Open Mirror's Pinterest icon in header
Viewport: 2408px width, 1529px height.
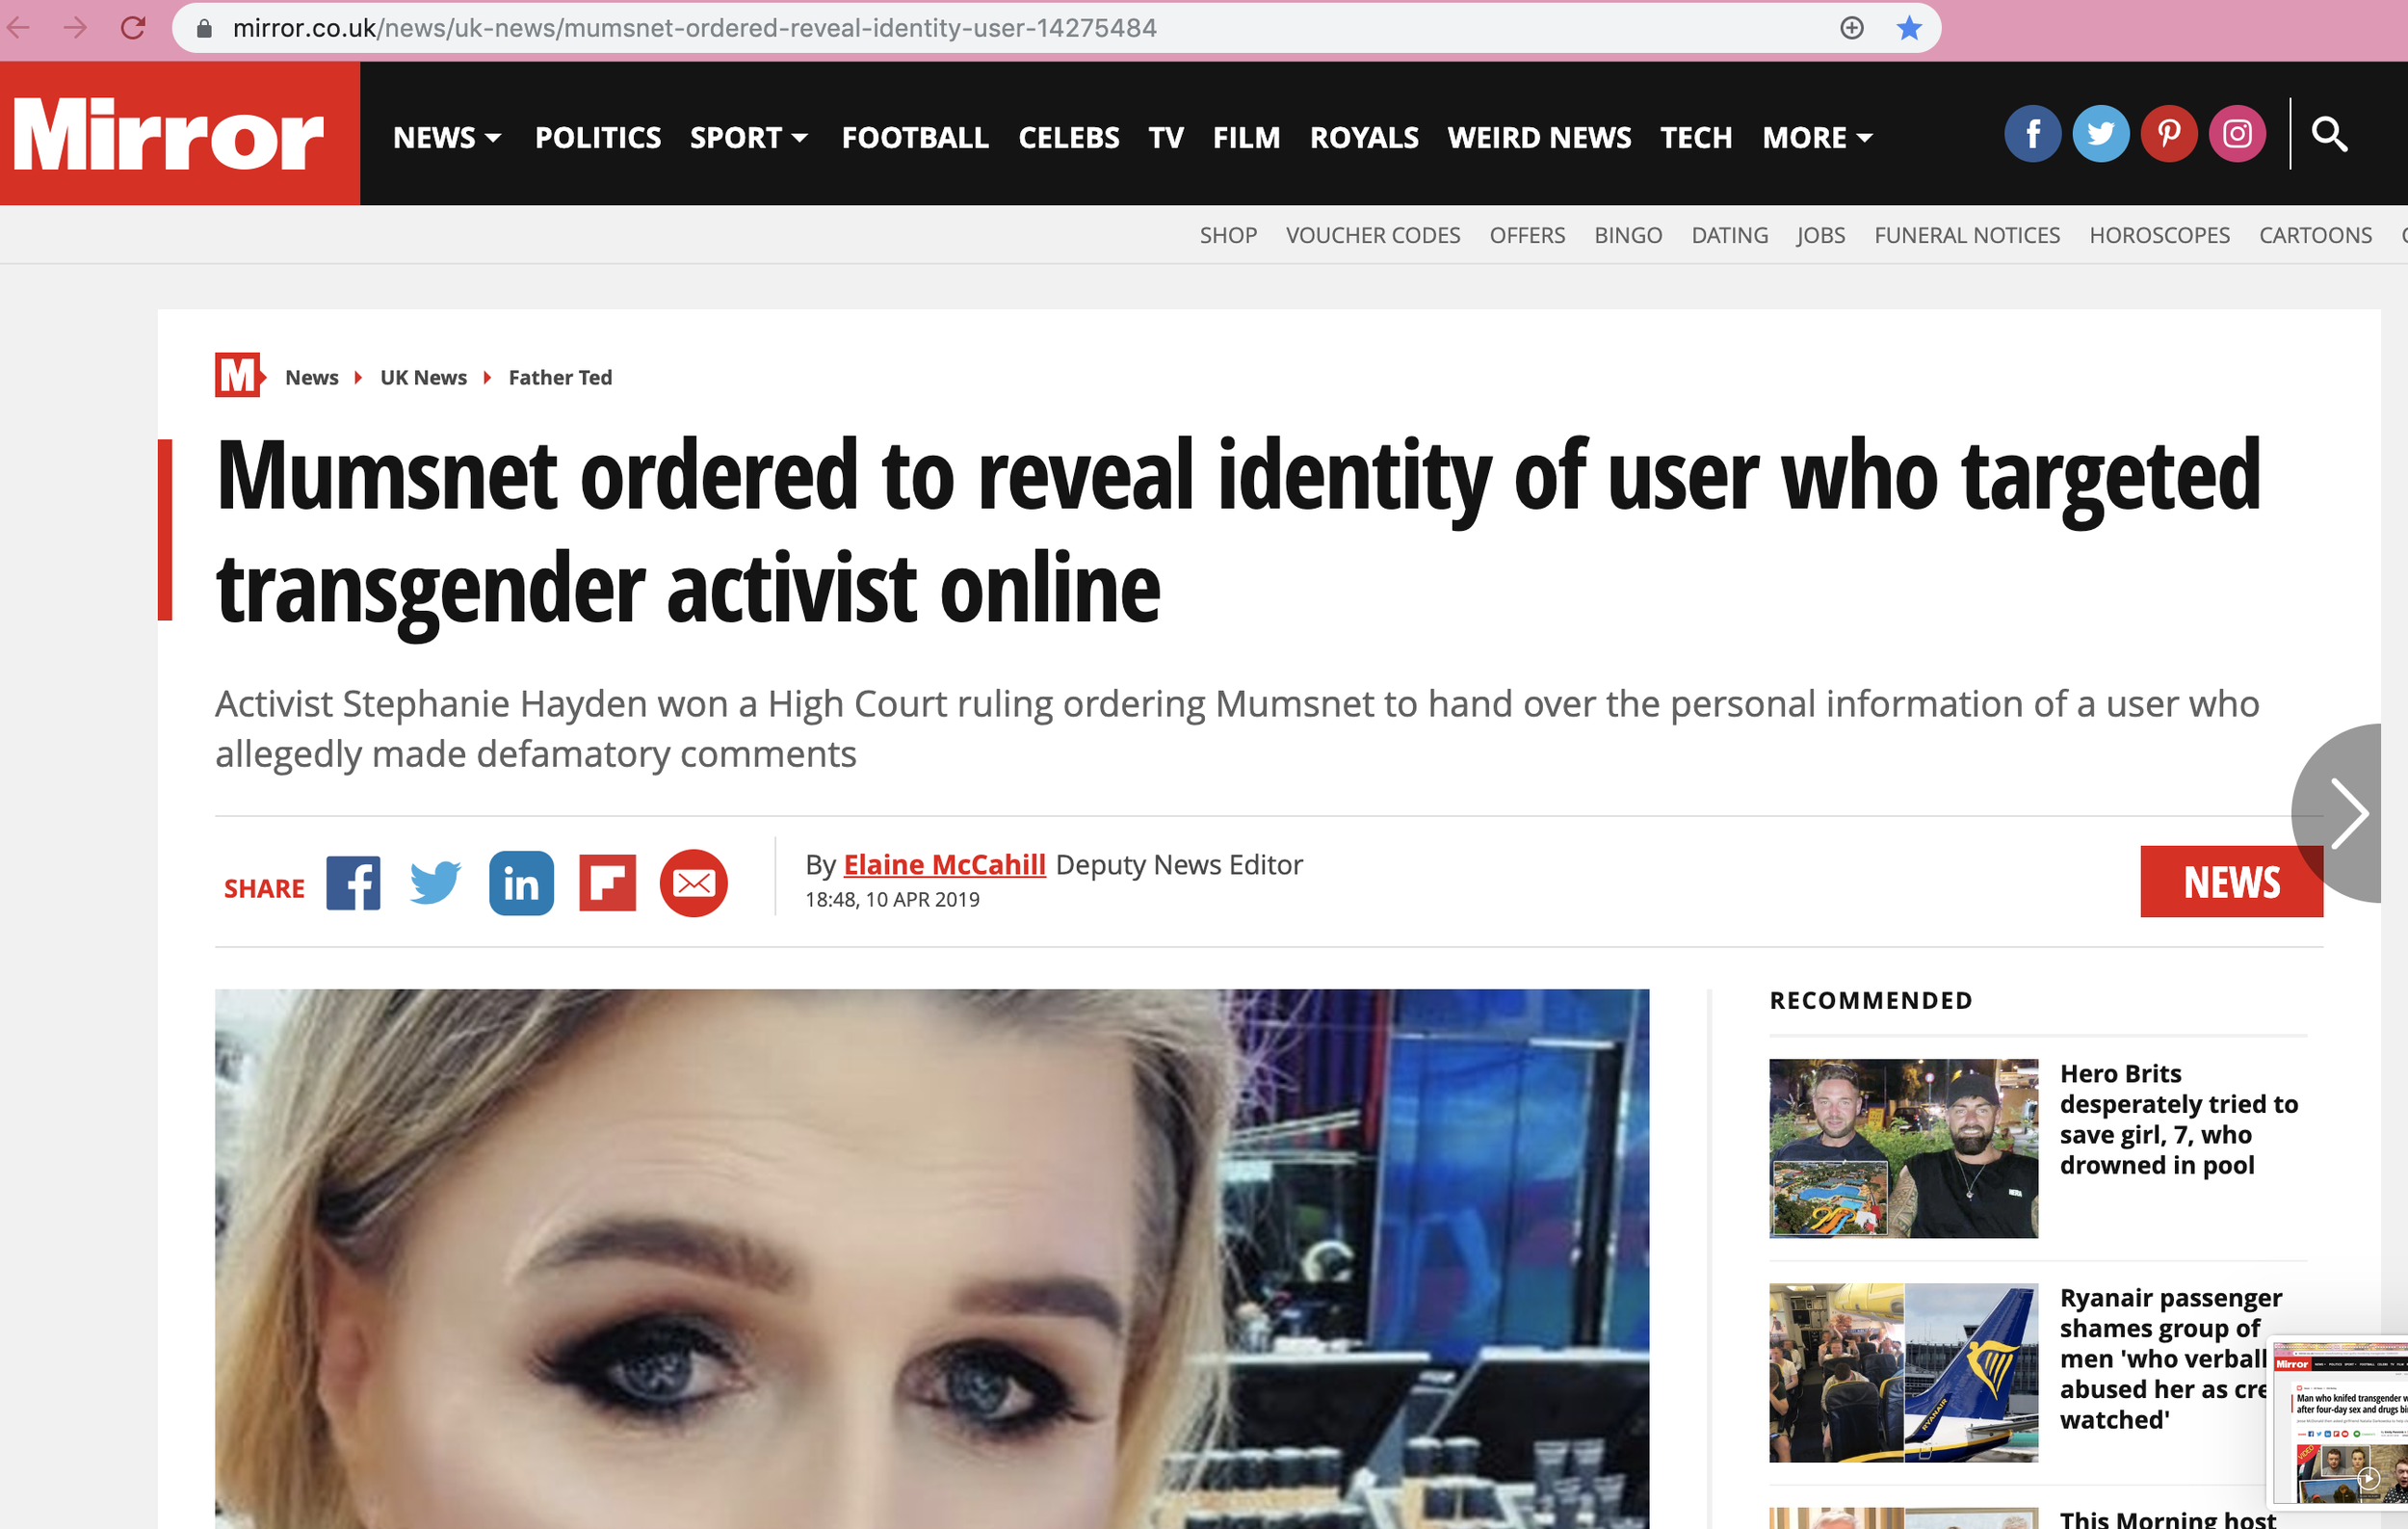(2168, 133)
